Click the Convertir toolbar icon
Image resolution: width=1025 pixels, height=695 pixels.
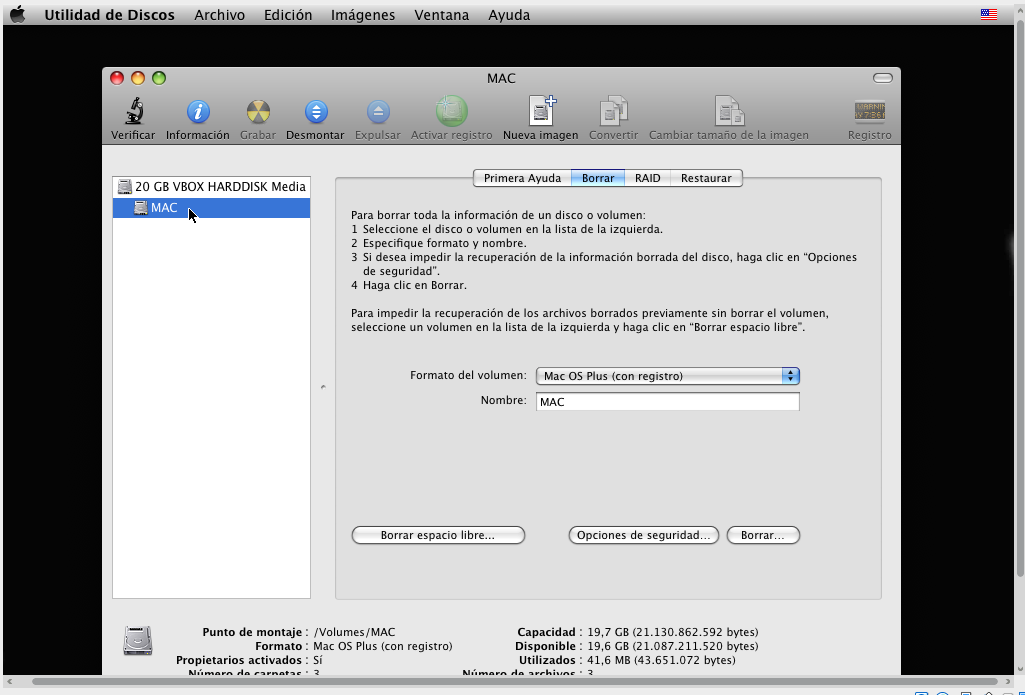click(613, 111)
